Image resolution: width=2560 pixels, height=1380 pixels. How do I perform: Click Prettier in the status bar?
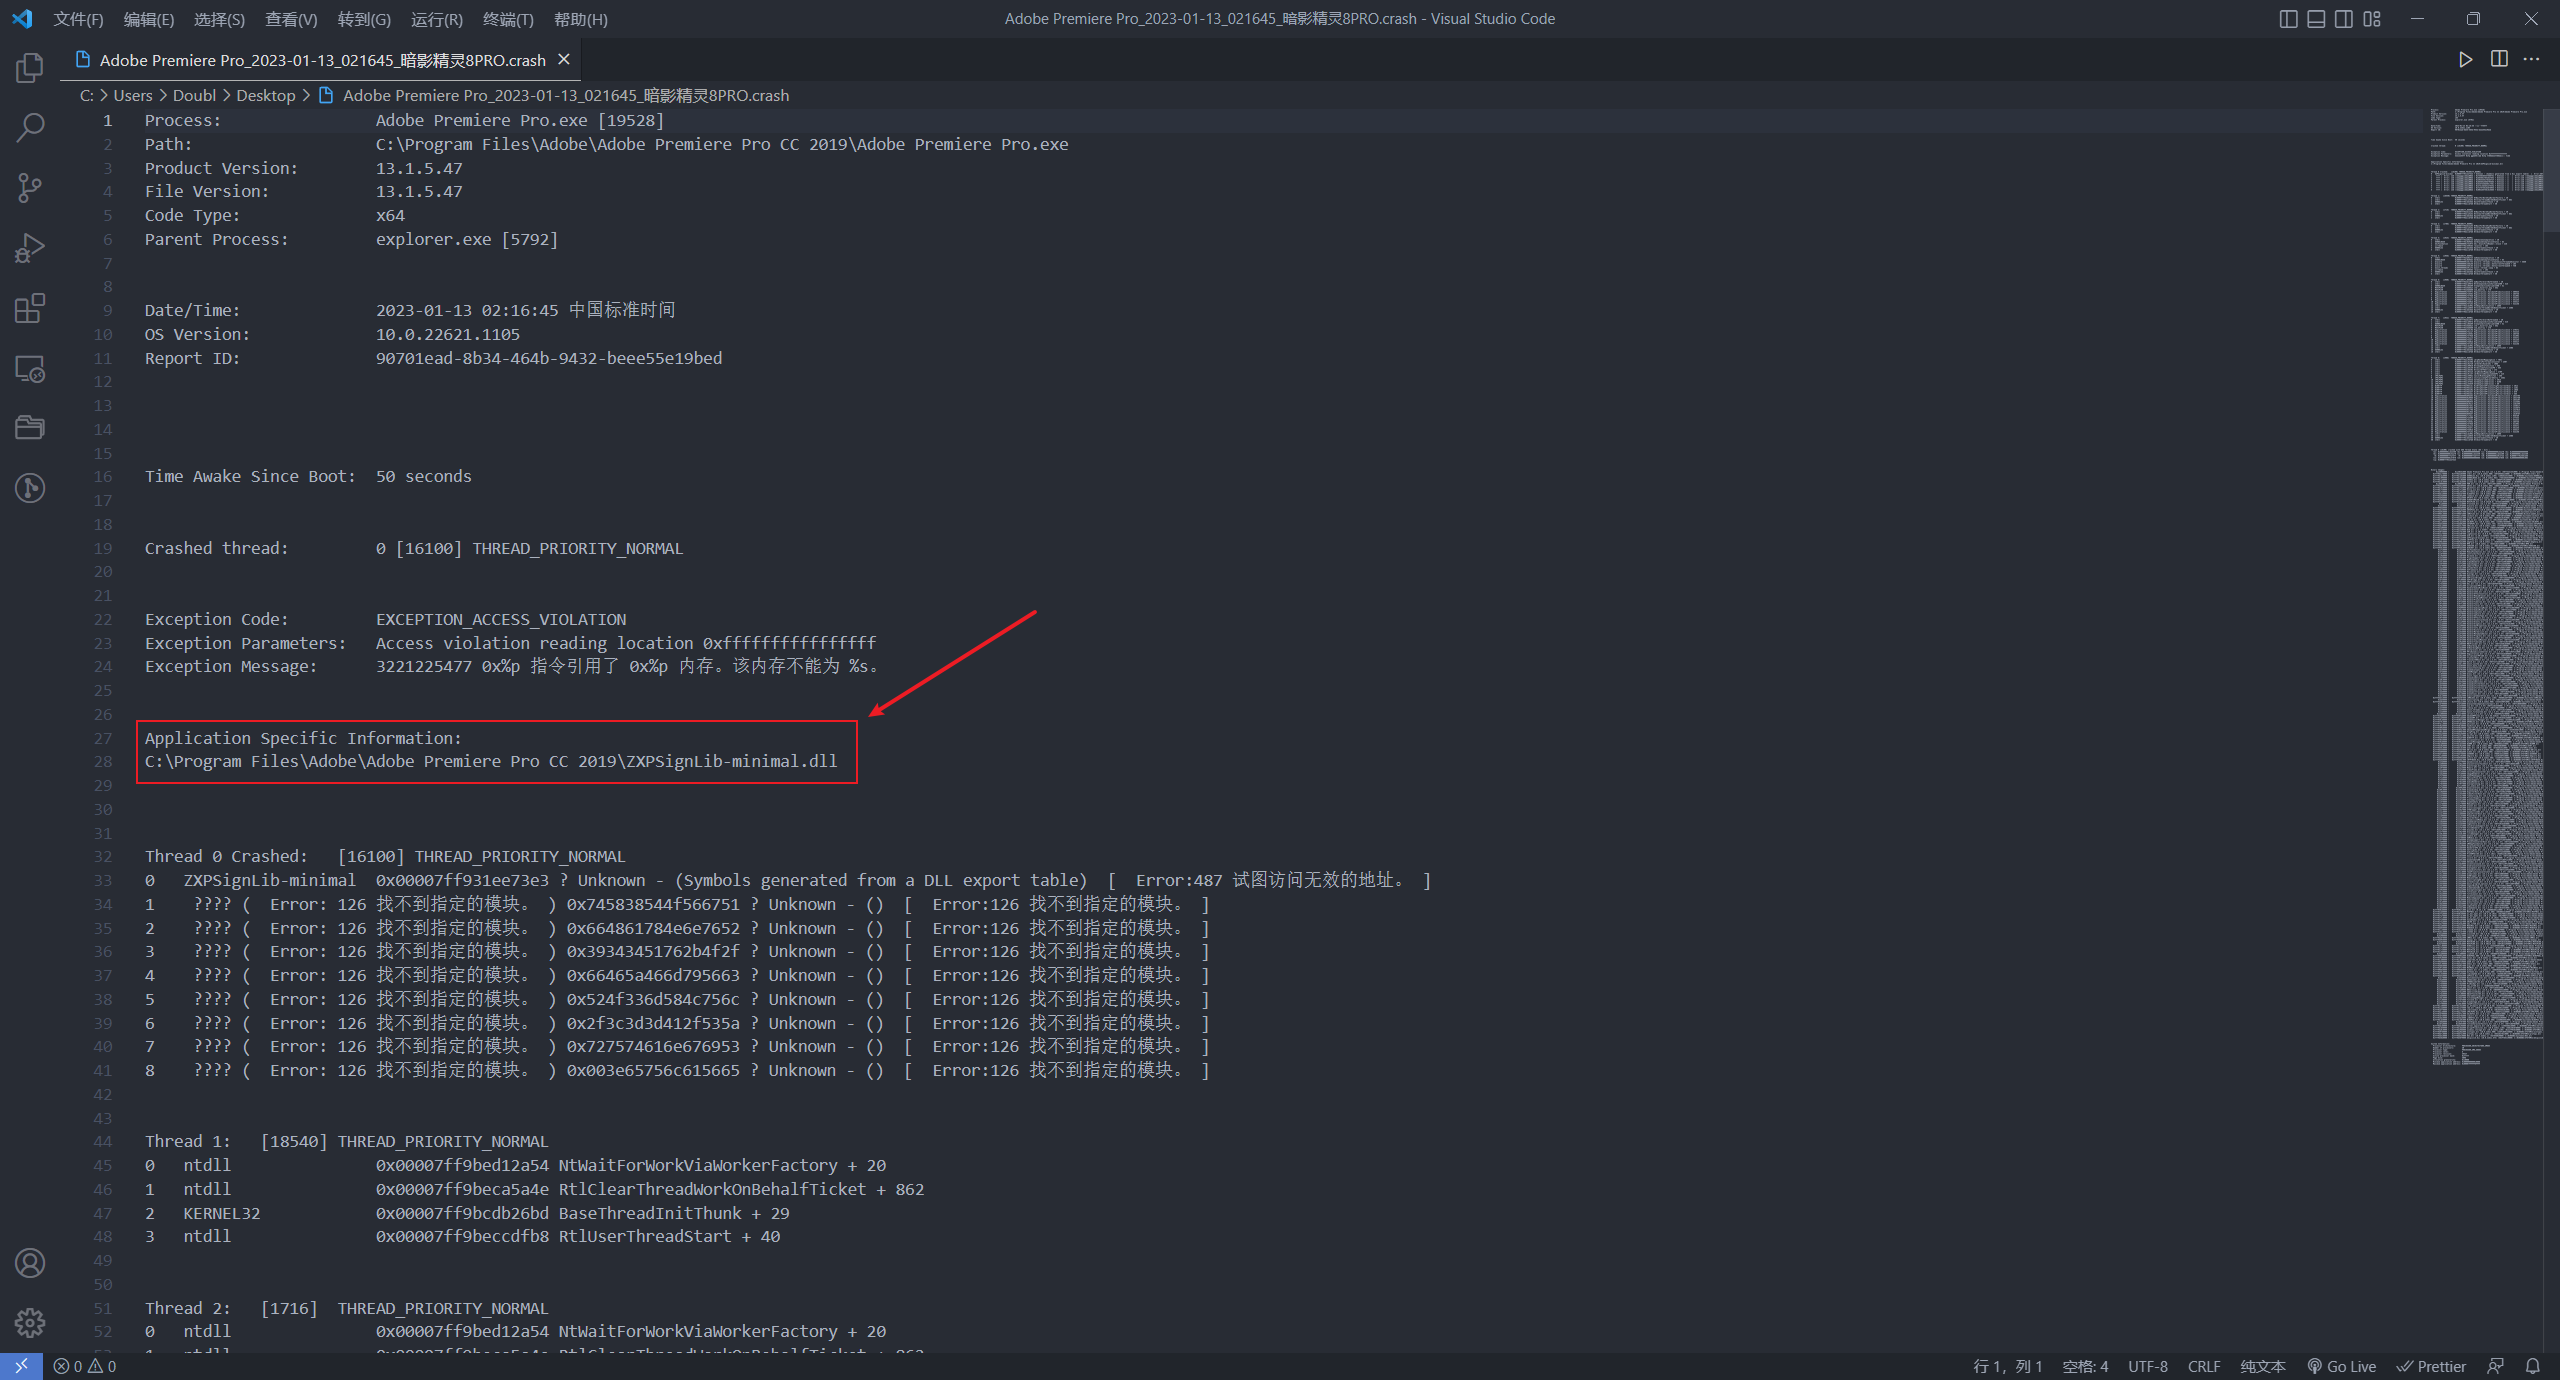[x=2431, y=1366]
